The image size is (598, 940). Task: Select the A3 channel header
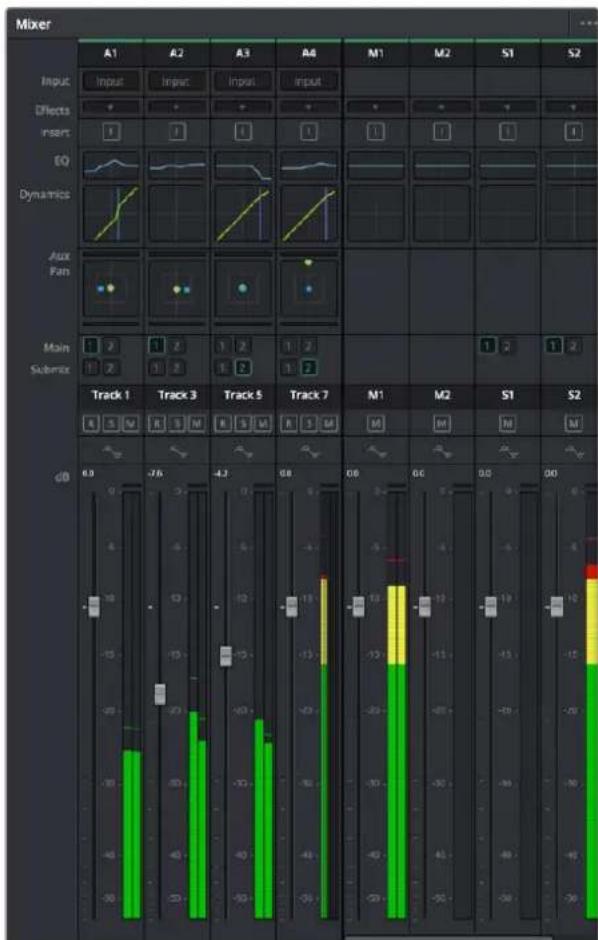[x=243, y=54]
